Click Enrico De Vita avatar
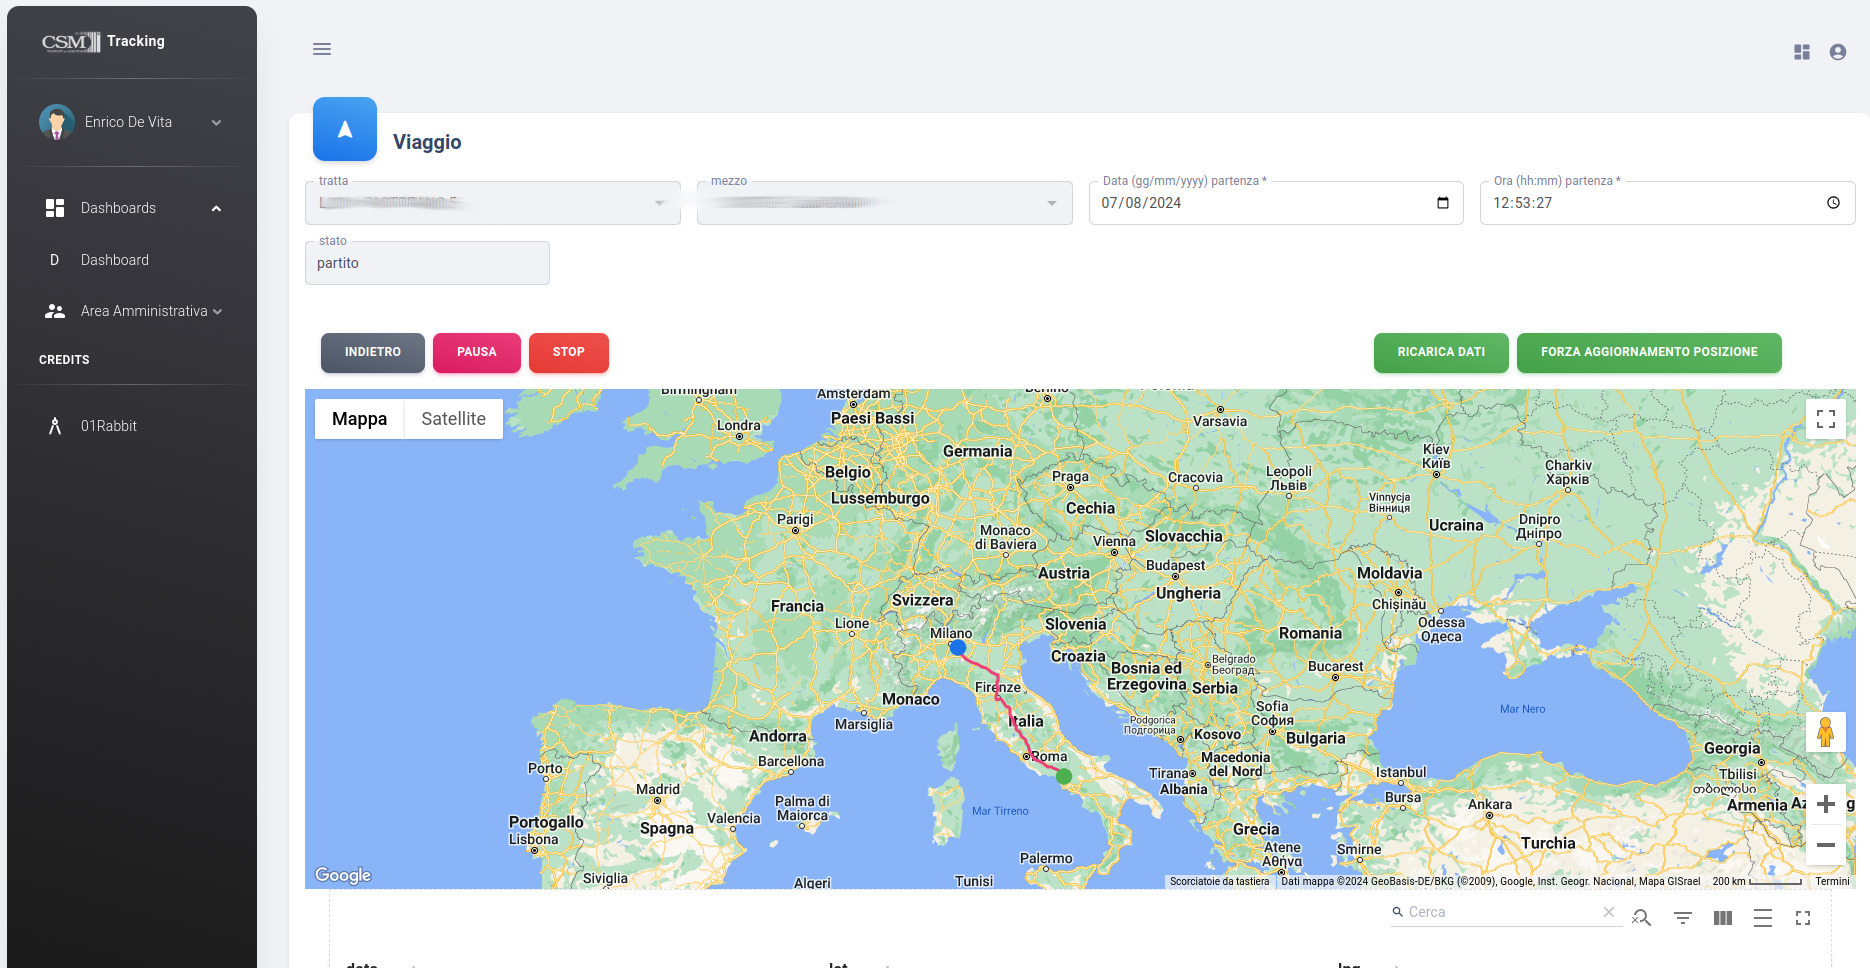The height and width of the screenshot is (968, 1870). tap(57, 122)
